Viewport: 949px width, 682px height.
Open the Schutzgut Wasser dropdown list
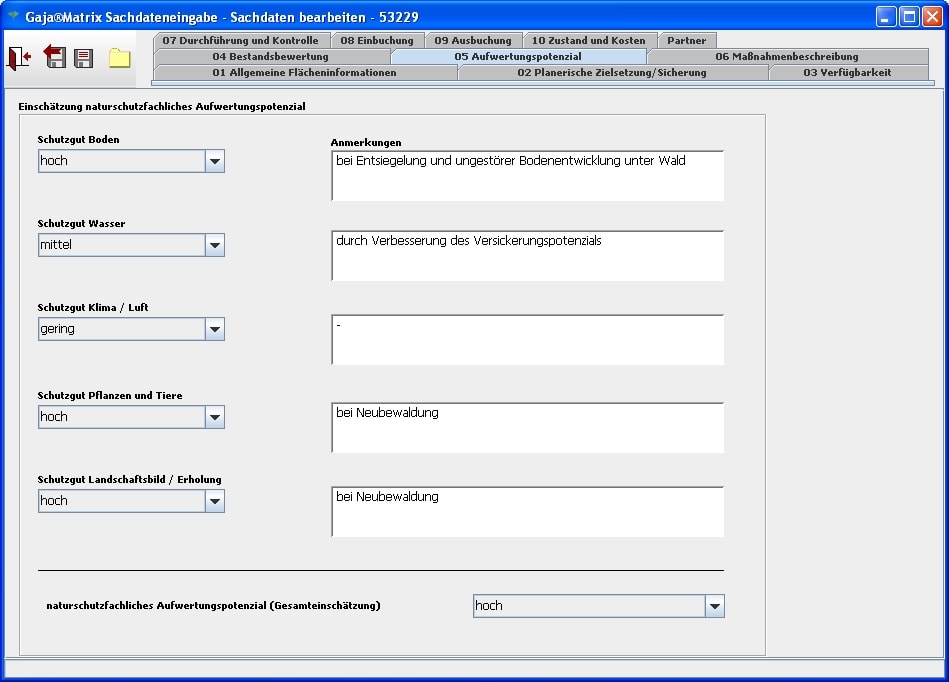215,245
